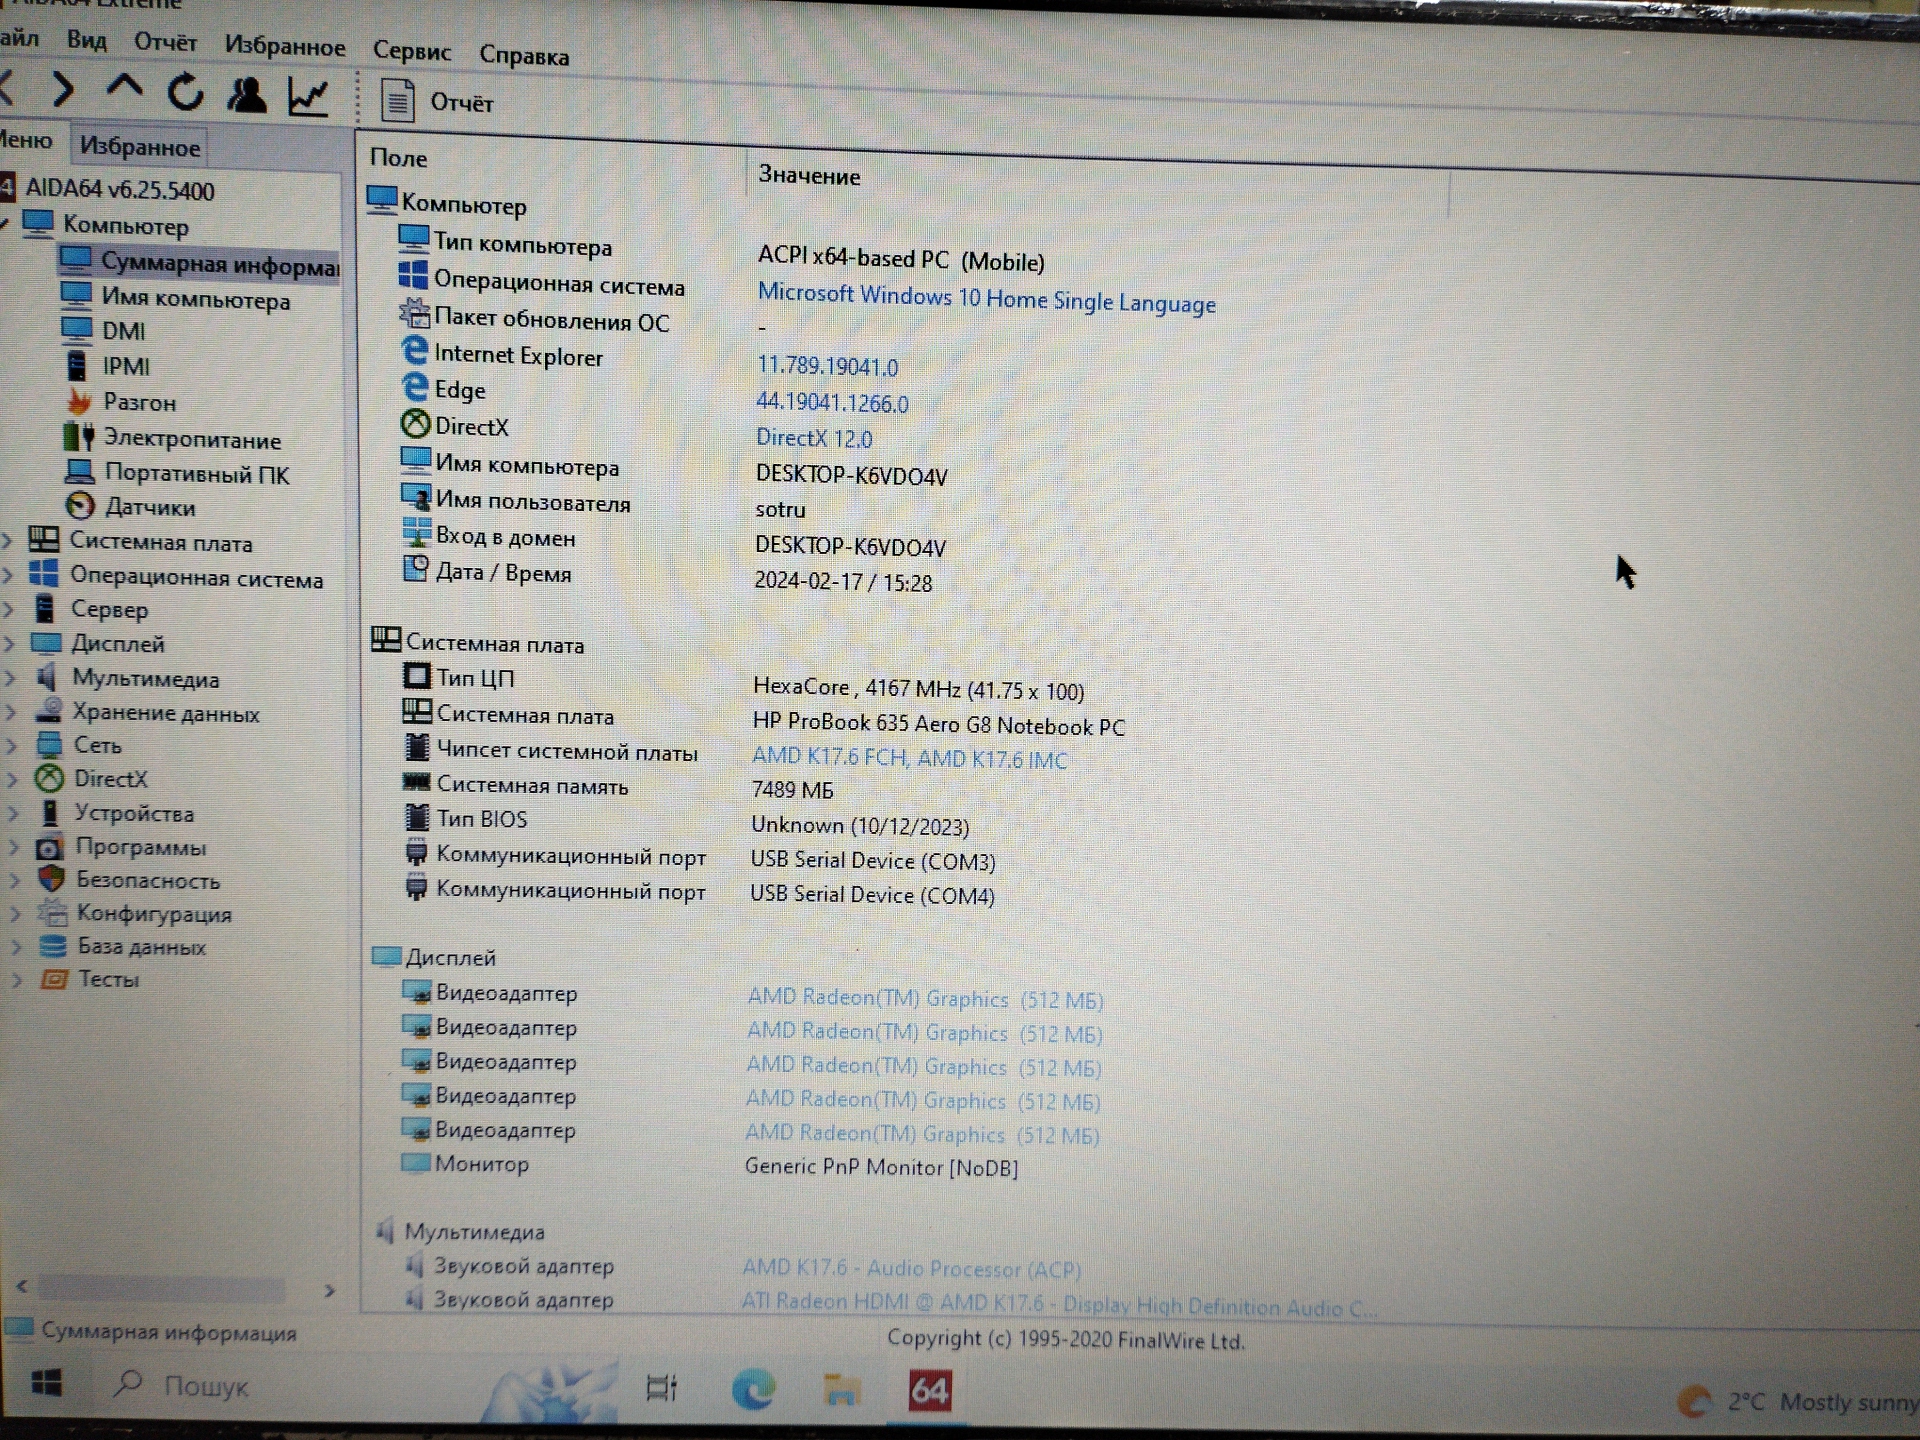Expand the Хранение данных tree node

[x=12, y=712]
